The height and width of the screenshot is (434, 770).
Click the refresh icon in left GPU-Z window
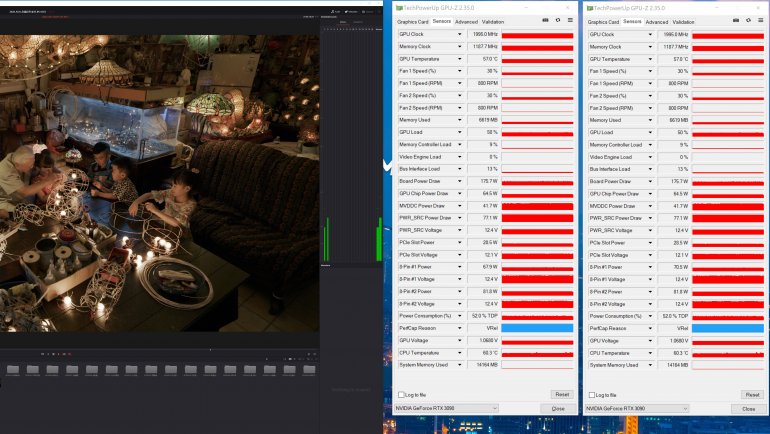tap(558, 21)
